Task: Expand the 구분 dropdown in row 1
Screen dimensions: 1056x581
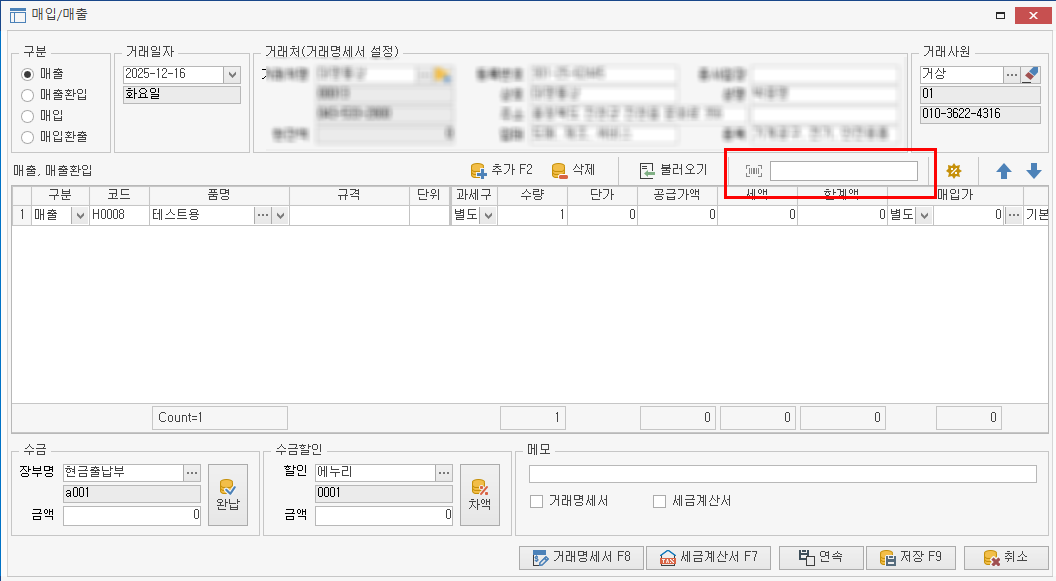Action: tap(79, 215)
